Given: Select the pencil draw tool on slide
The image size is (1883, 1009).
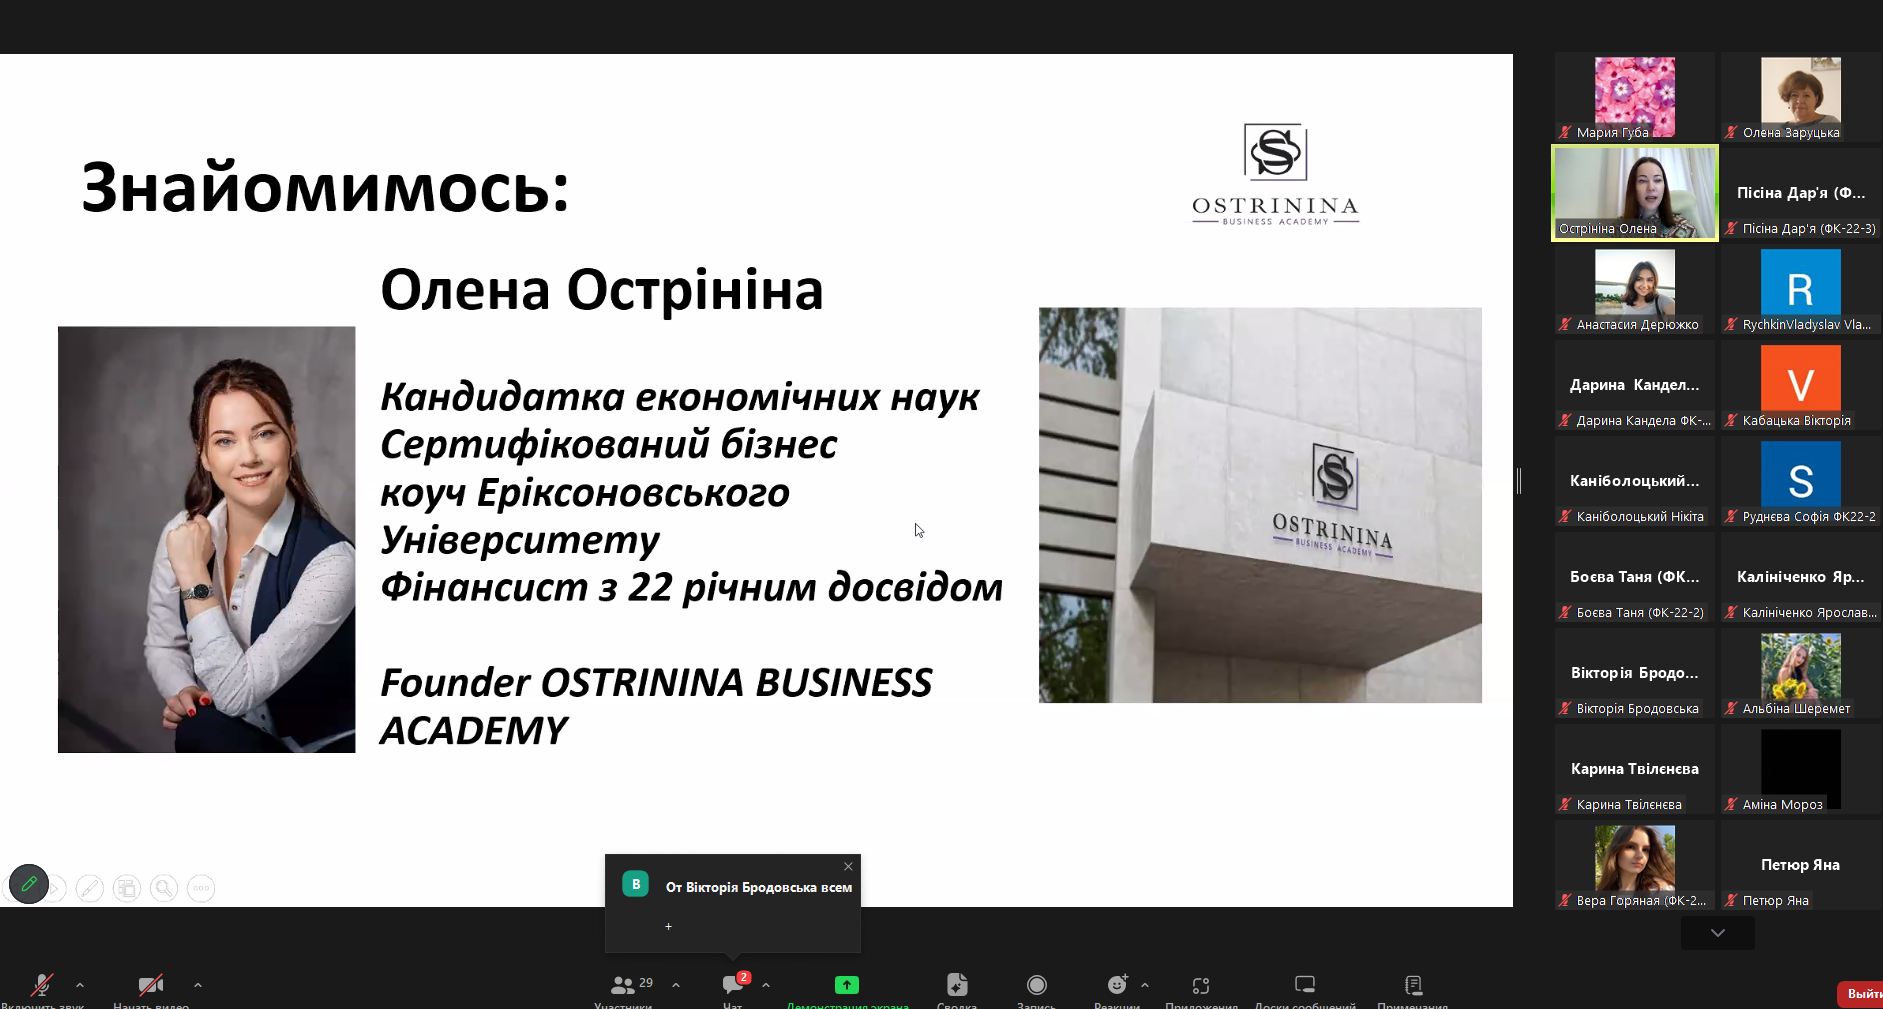Looking at the screenshot, I should [90, 888].
